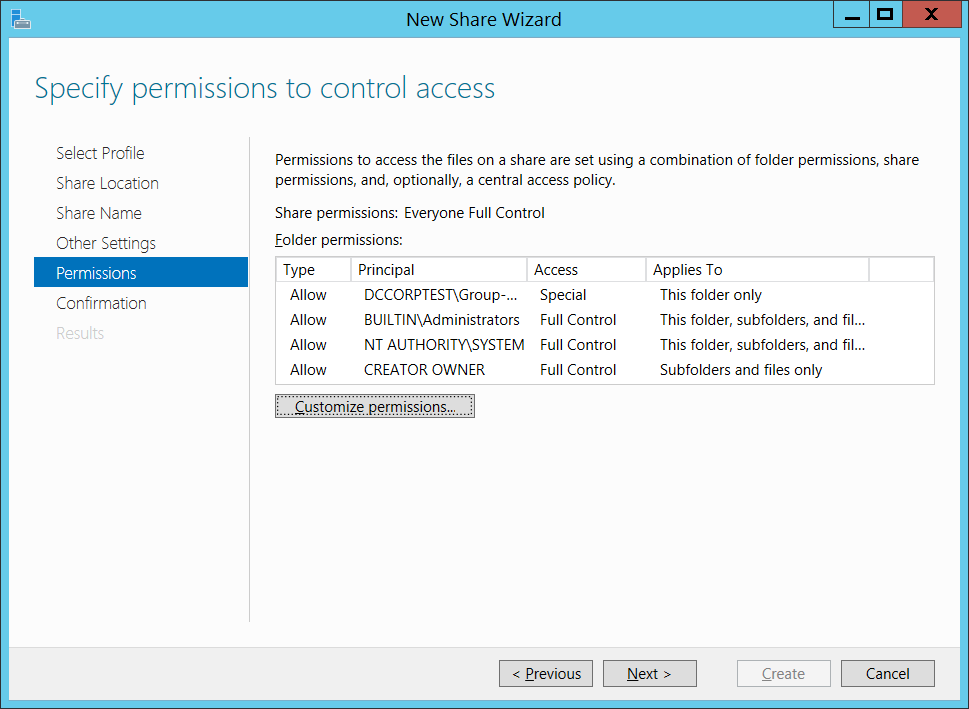Open the Select Profile step
This screenshot has width=969, height=709.
tap(100, 153)
